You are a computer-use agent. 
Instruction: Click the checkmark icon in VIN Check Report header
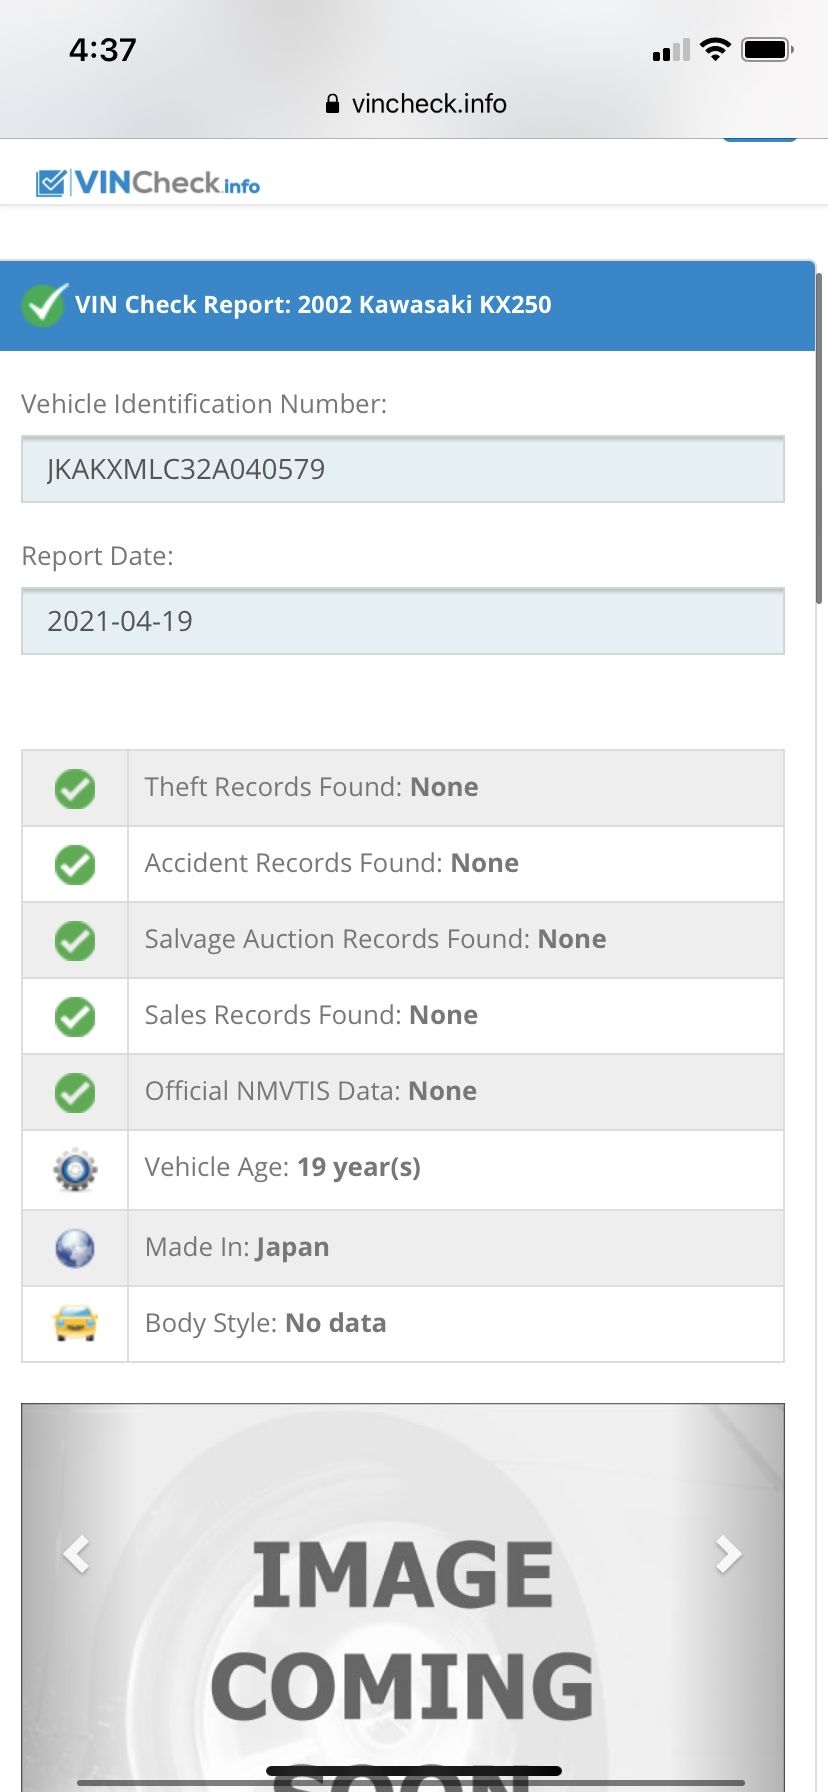click(45, 304)
